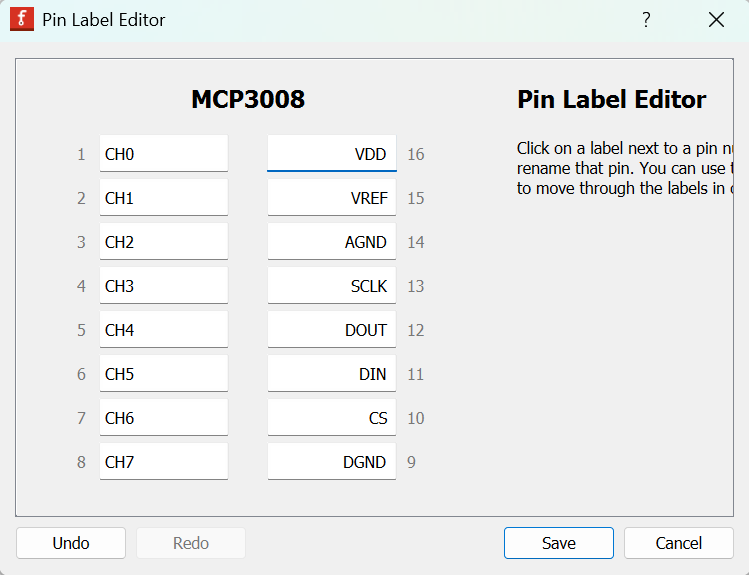
Task: Click pin number 6
Action: [81, 374]
